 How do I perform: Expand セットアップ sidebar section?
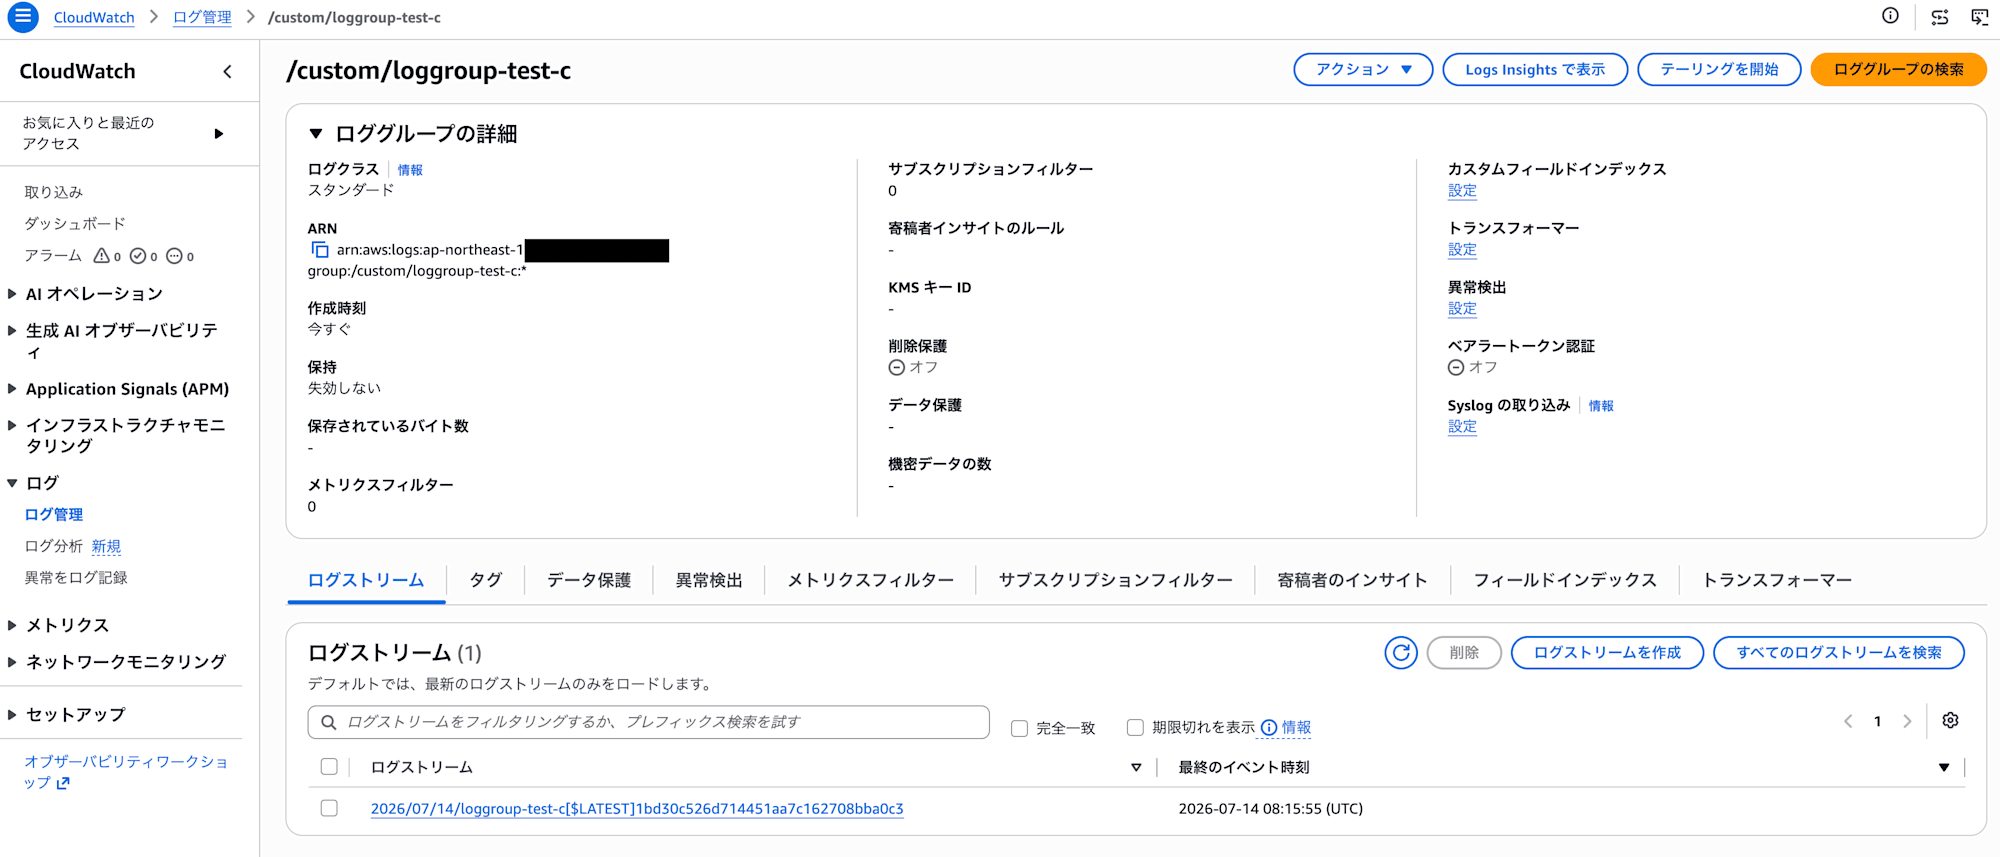click(12, 715)
